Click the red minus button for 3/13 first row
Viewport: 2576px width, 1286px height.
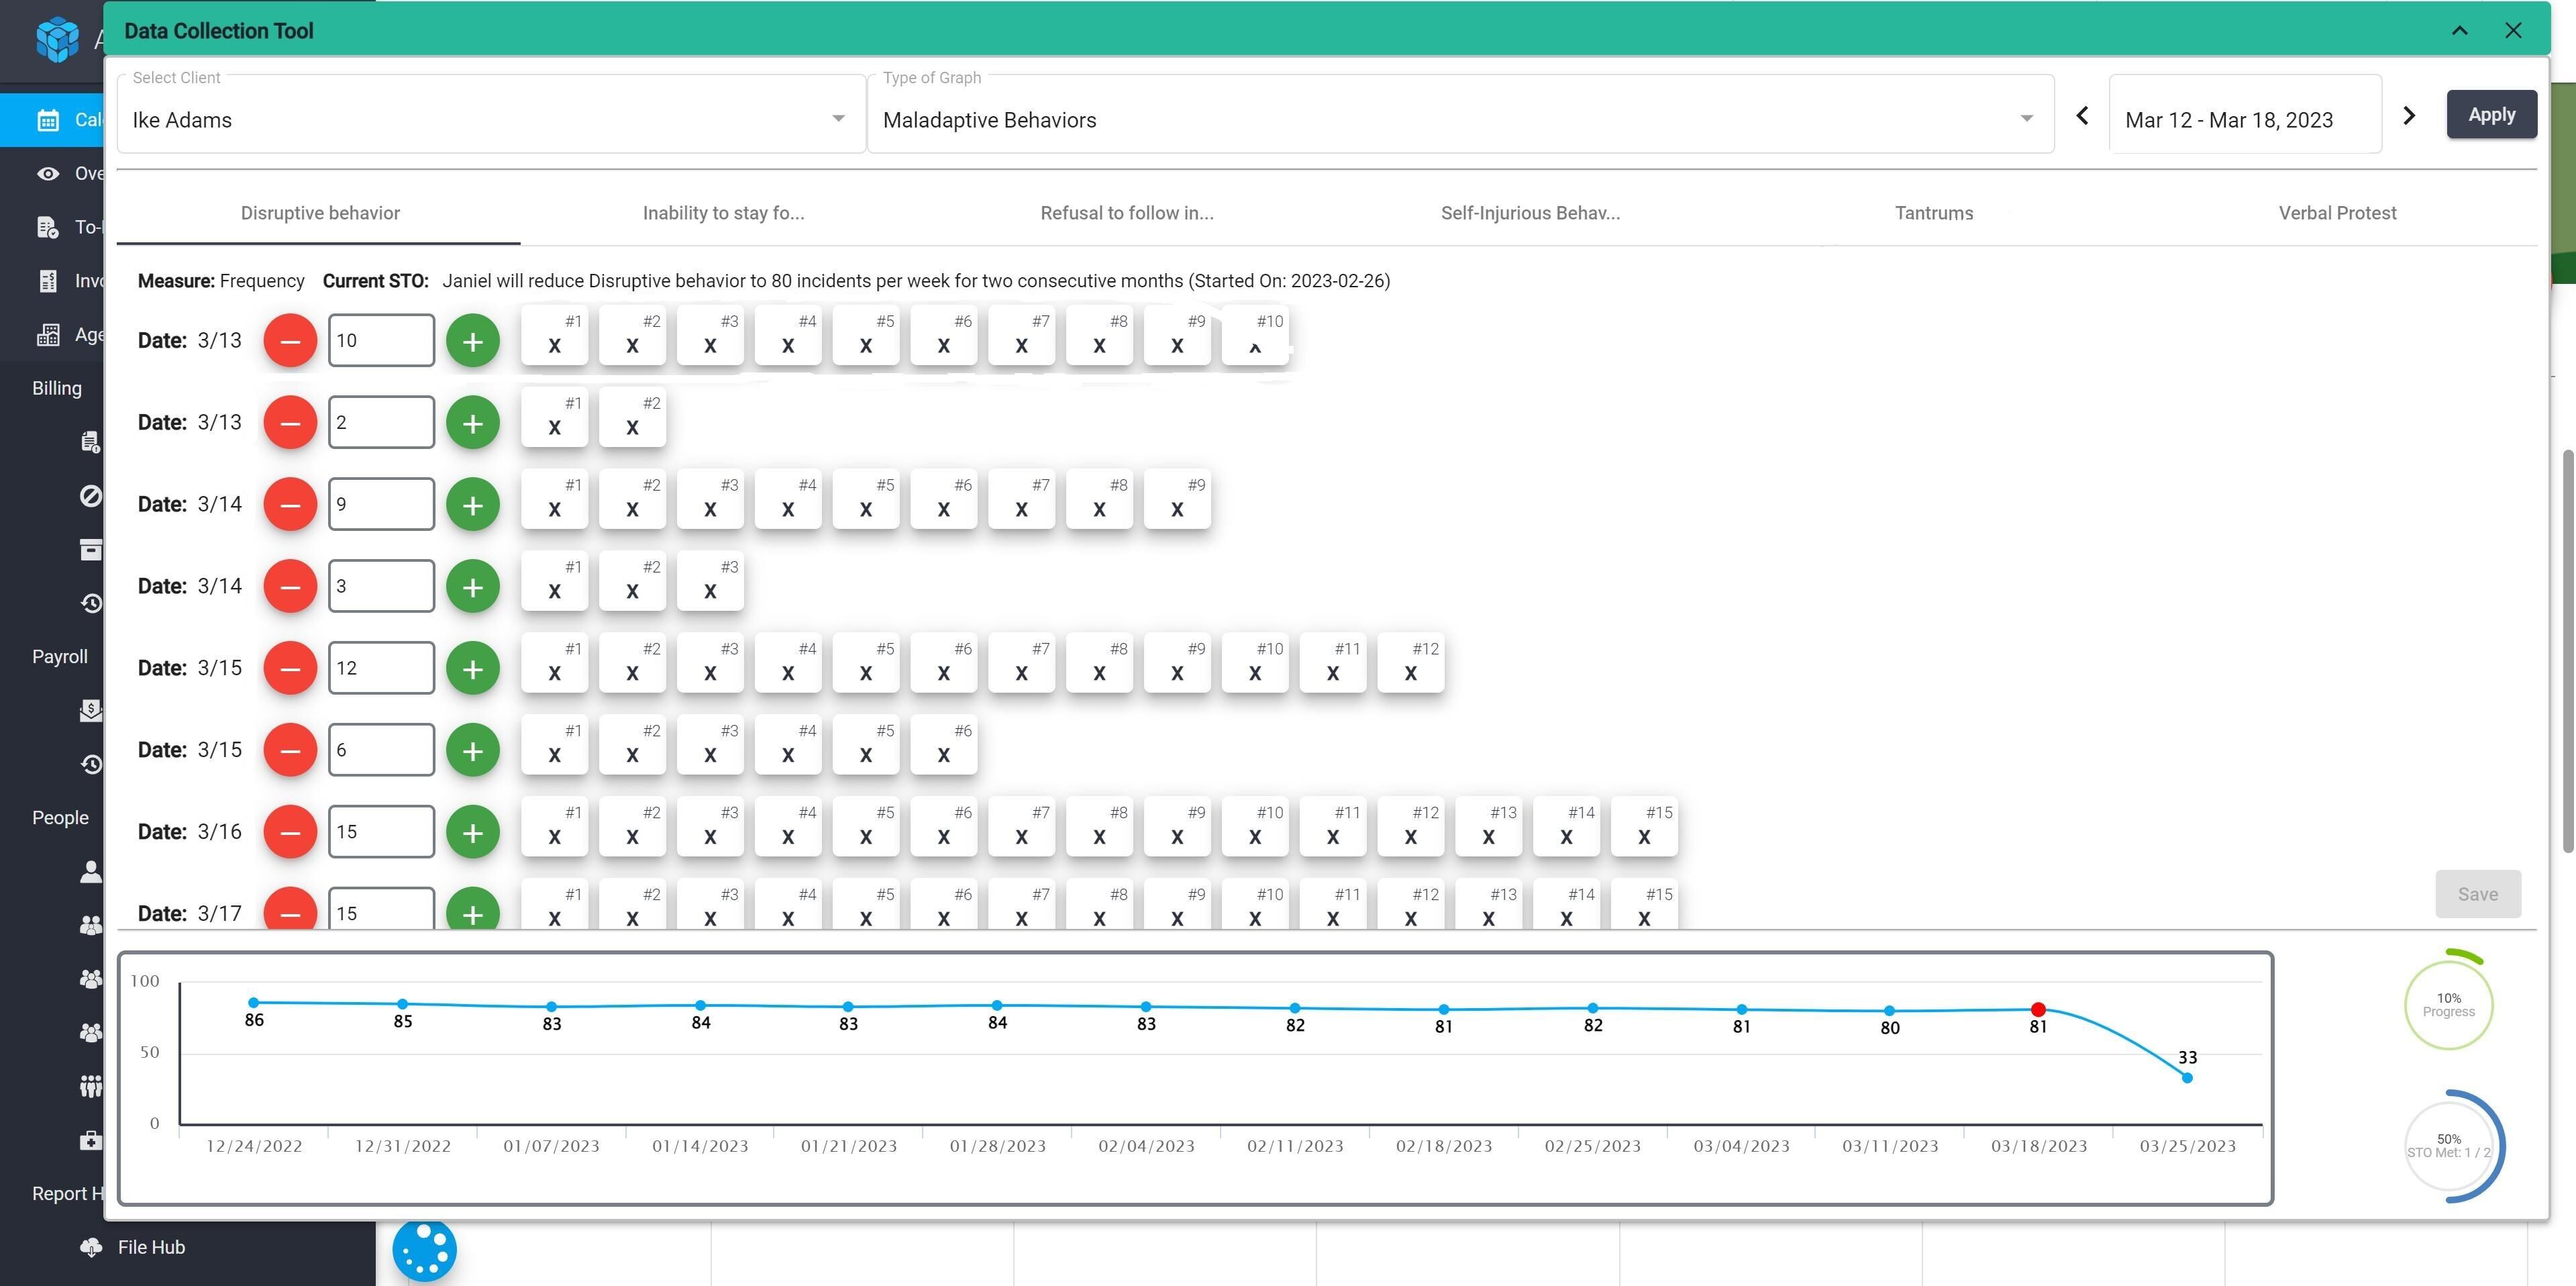tap(290, 341)
